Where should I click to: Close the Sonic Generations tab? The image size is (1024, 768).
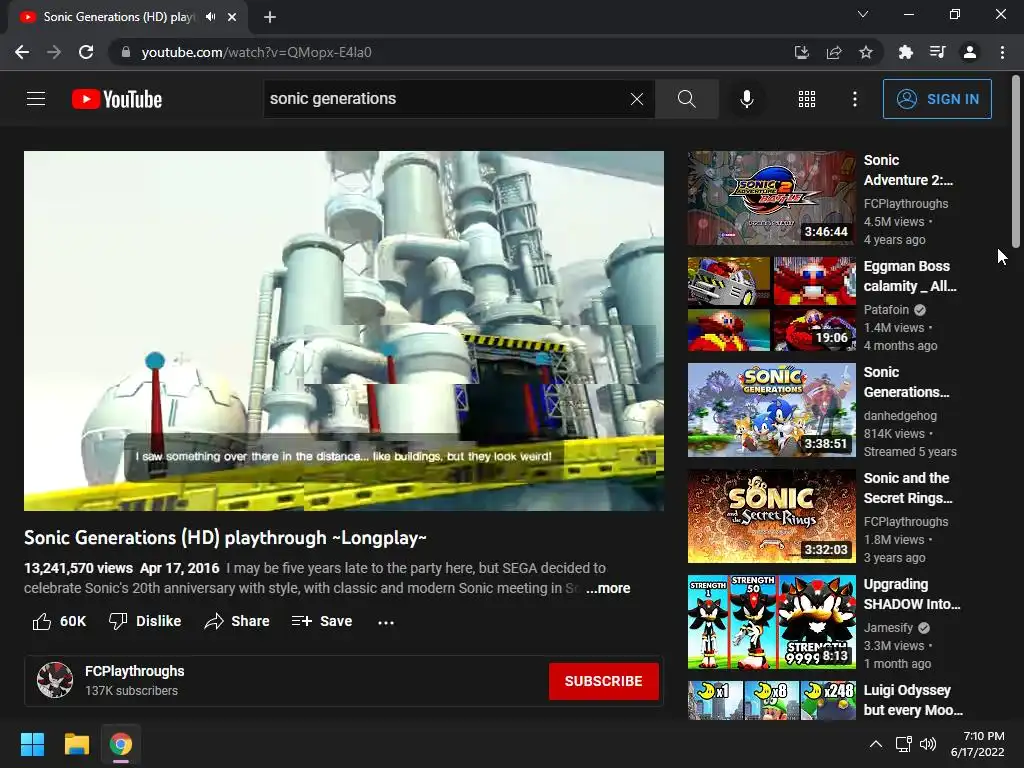pos(232,17)
